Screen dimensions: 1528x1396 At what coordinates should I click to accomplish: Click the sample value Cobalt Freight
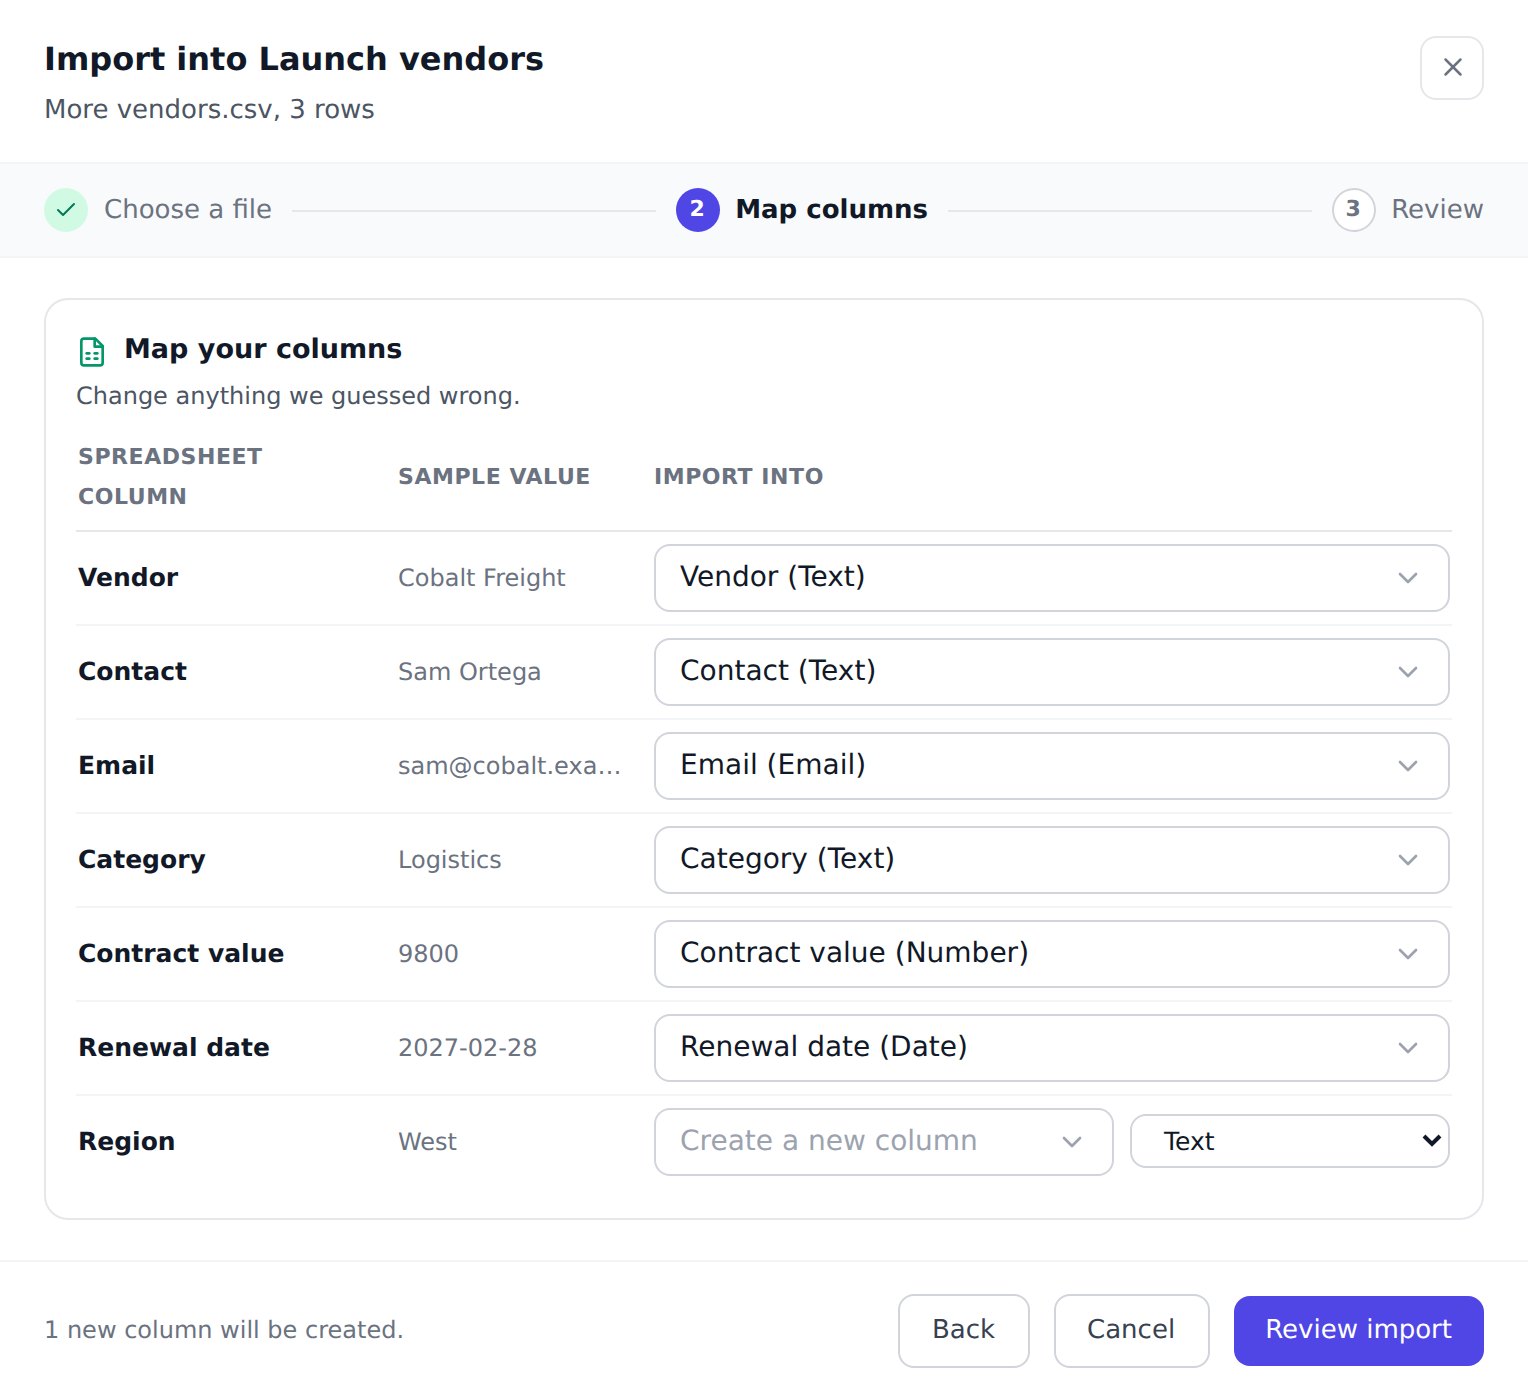(482, 578)
